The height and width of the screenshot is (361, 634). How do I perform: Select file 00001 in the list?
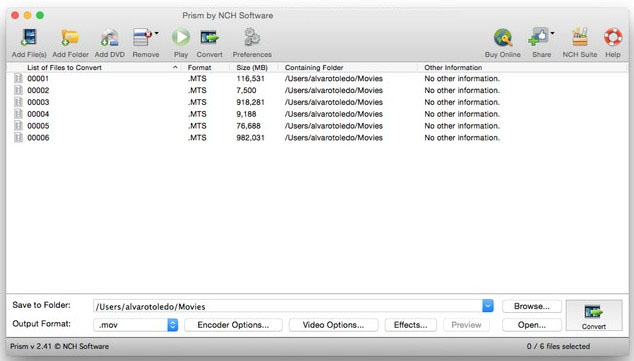click(38, 78)
